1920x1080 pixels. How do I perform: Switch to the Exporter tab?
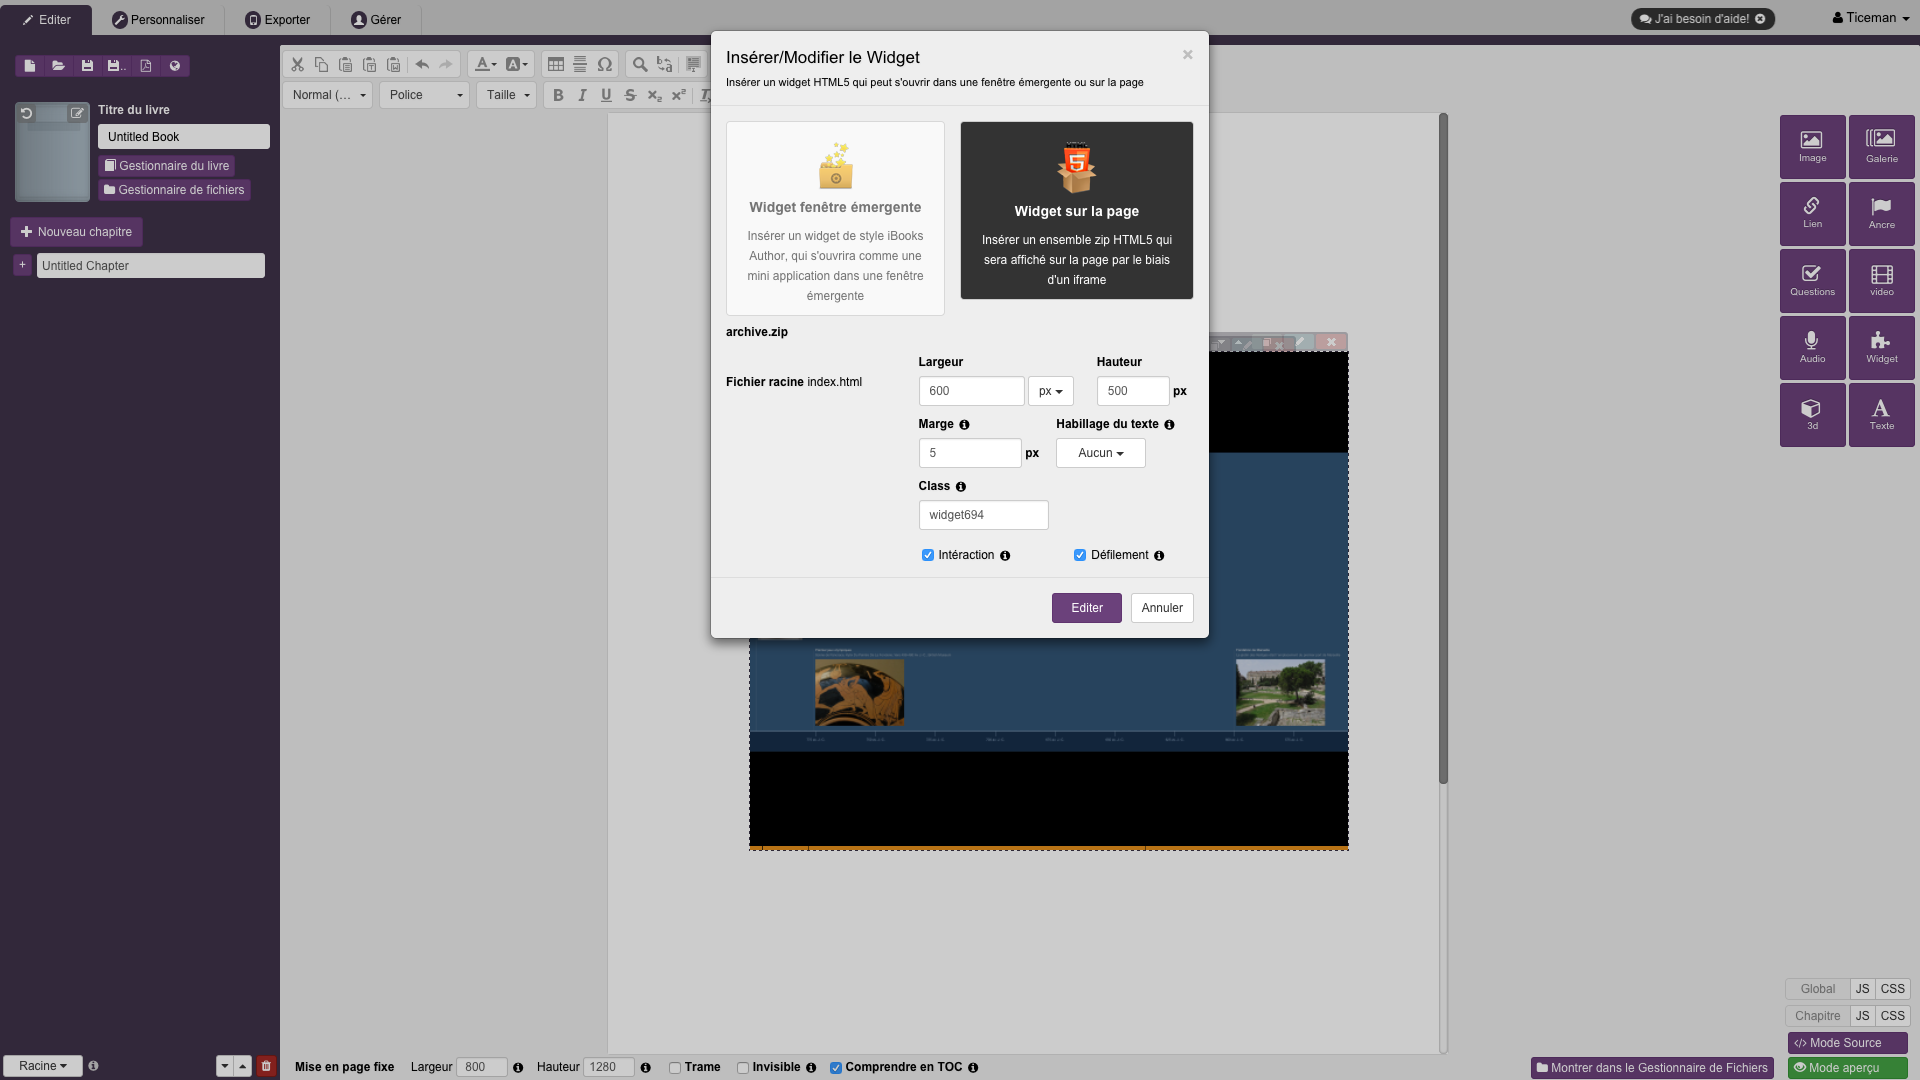click(x=278, y=20)
